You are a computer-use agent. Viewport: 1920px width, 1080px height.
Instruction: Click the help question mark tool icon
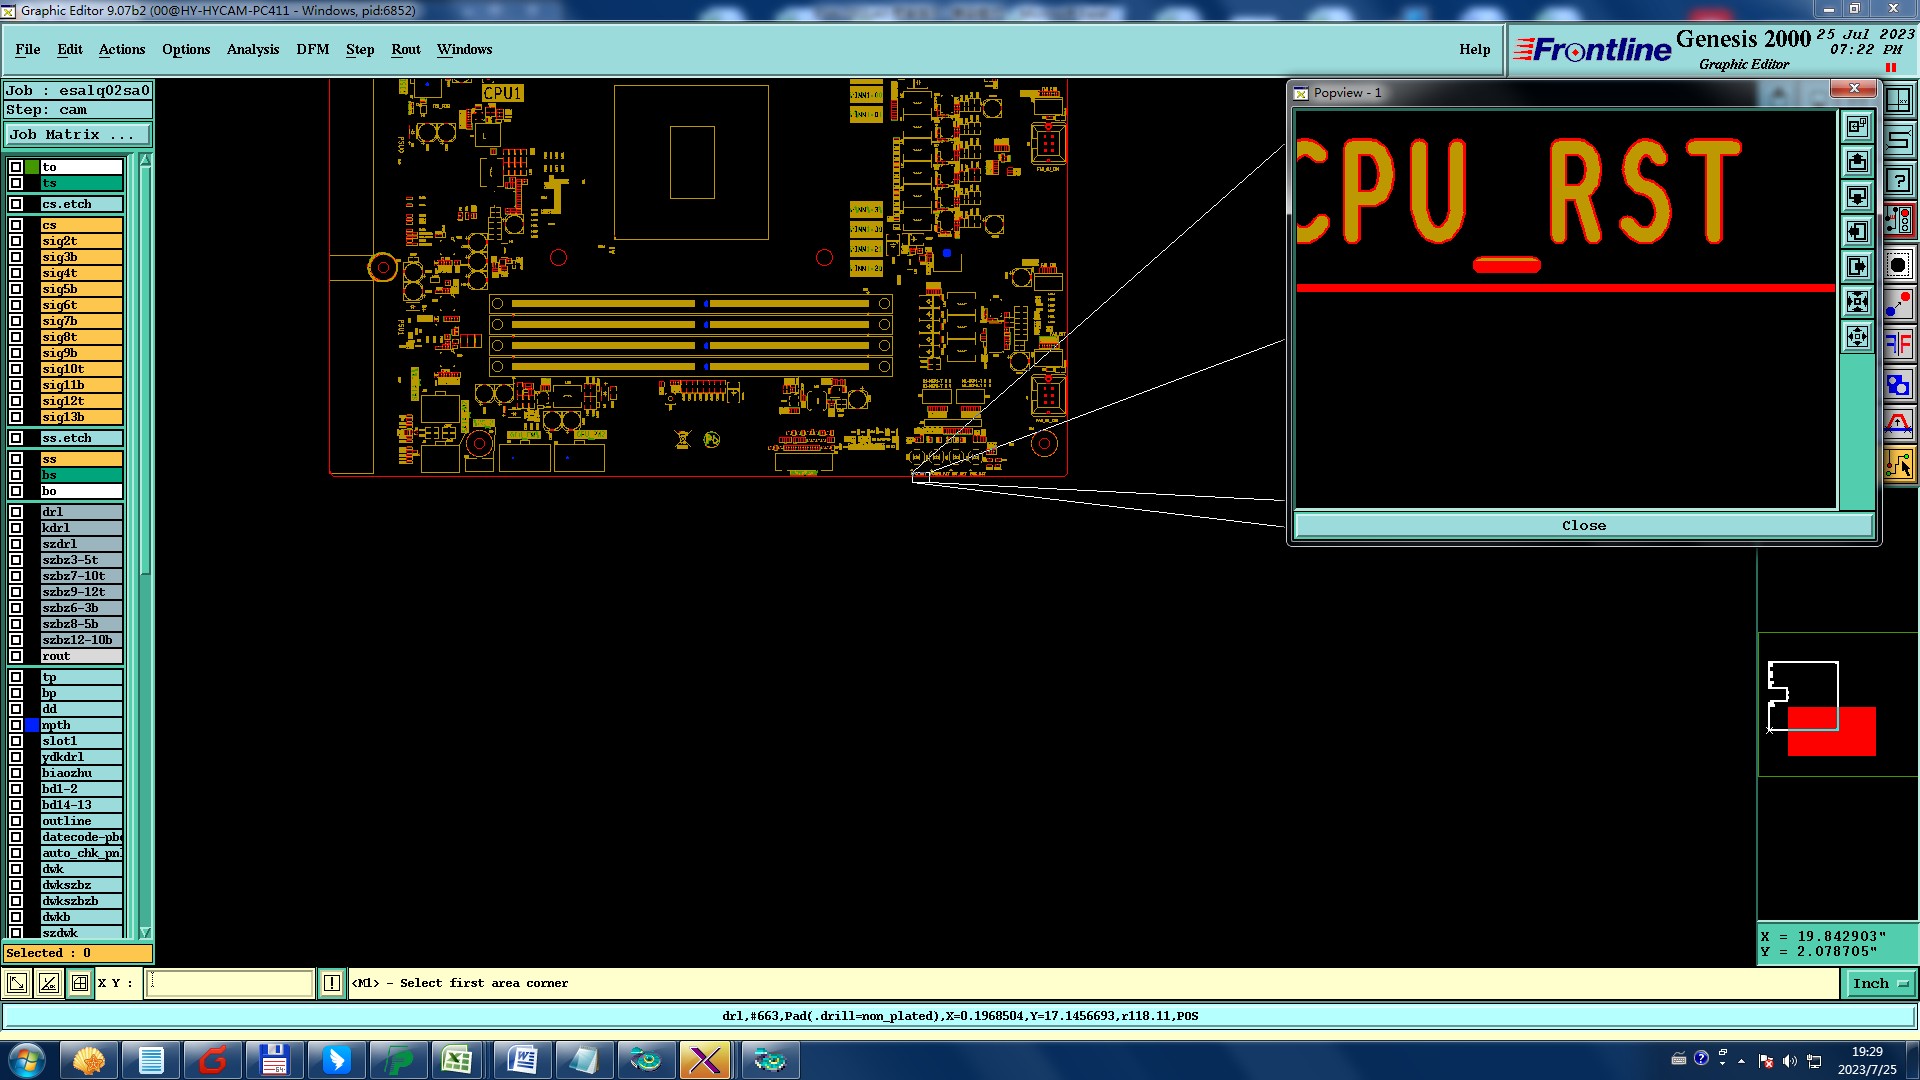click(1898, 182)
